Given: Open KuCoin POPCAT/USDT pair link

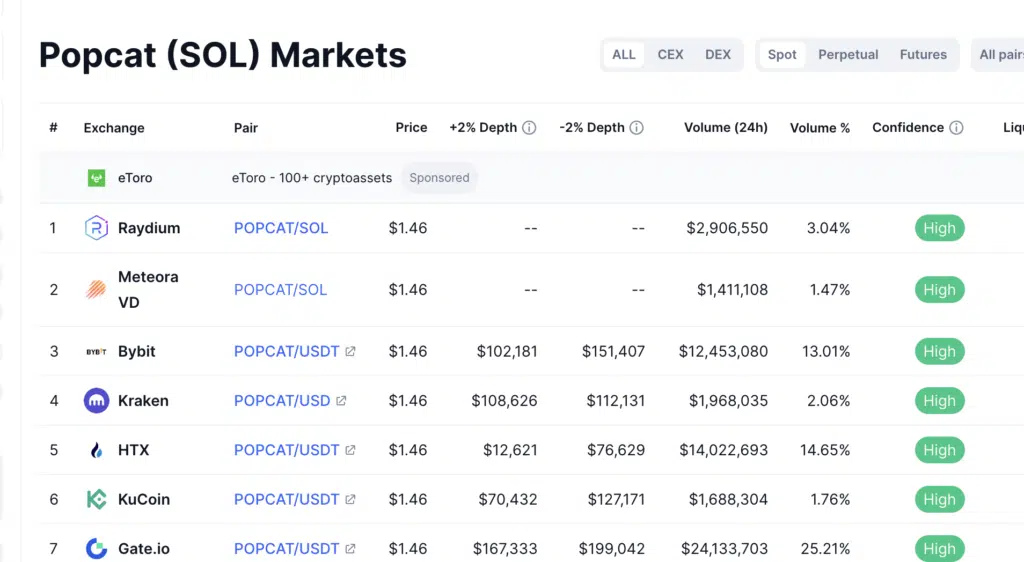Looking at the screenshot, I should [x=286, y=499].
